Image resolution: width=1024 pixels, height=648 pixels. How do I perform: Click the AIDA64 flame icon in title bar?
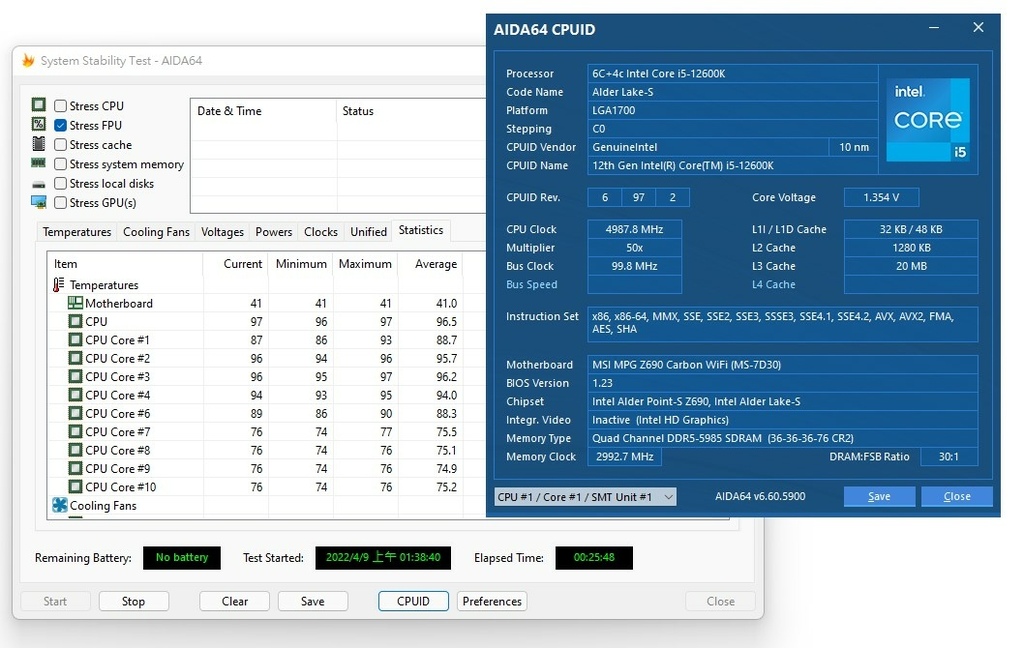pos(28,60)
